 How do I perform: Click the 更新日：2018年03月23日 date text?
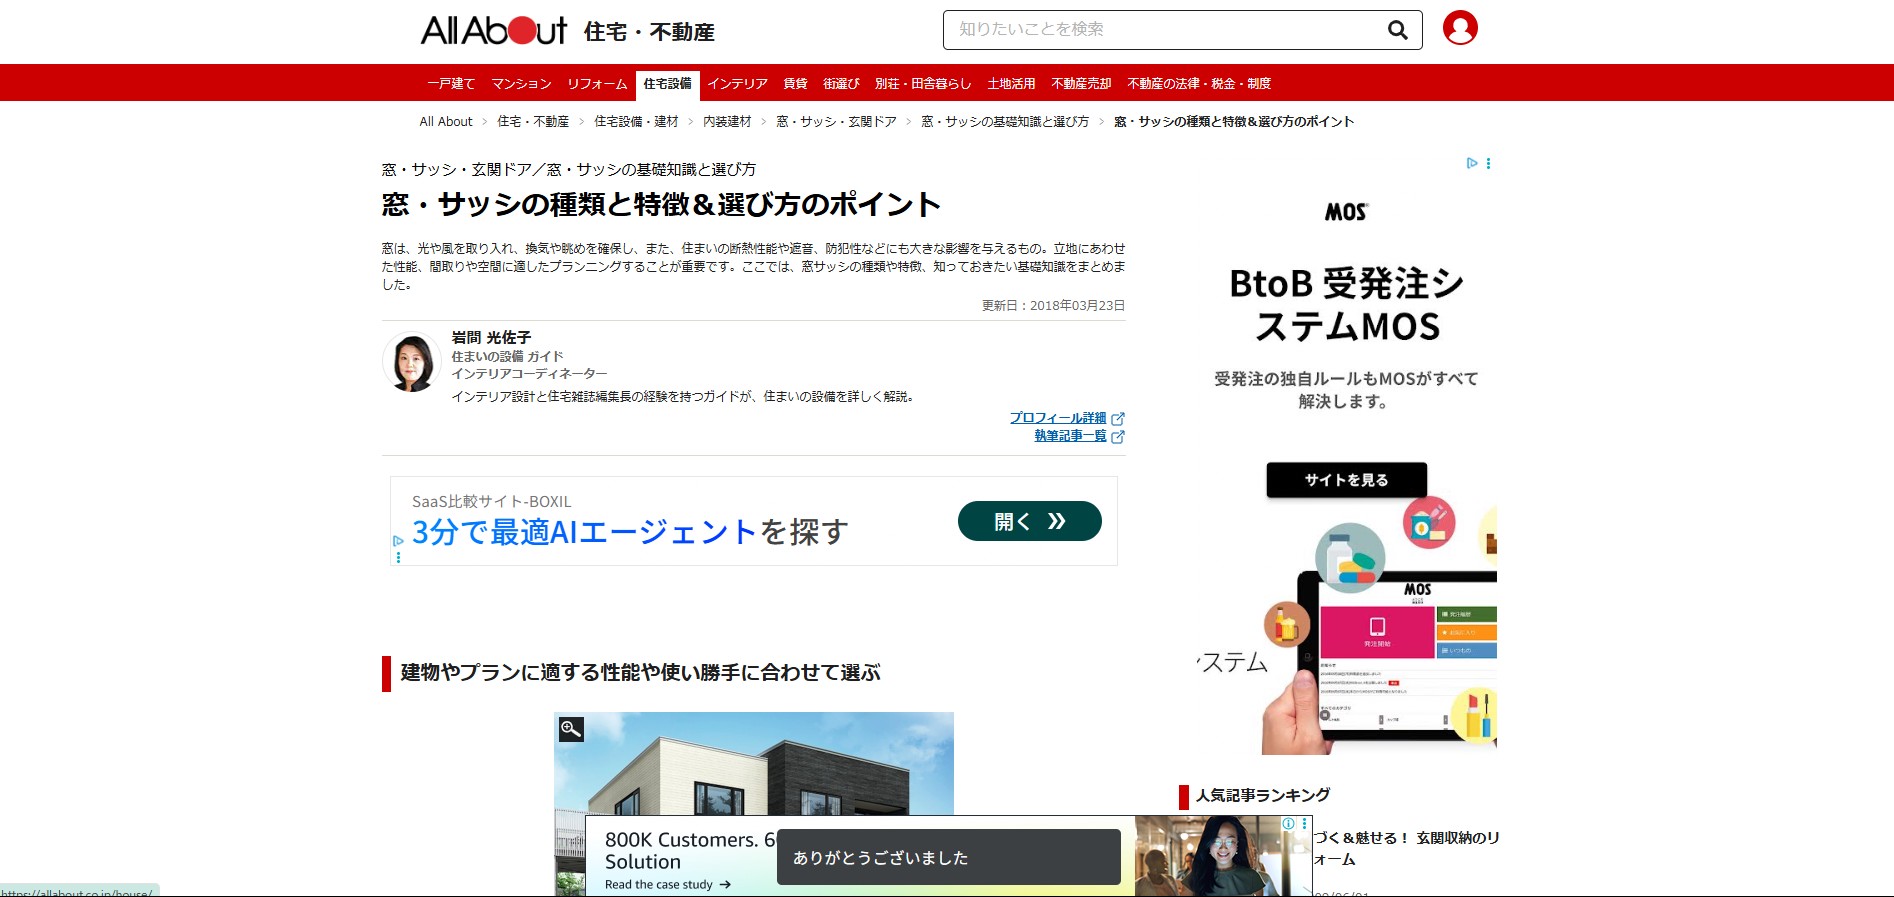tap(1053, 306)
